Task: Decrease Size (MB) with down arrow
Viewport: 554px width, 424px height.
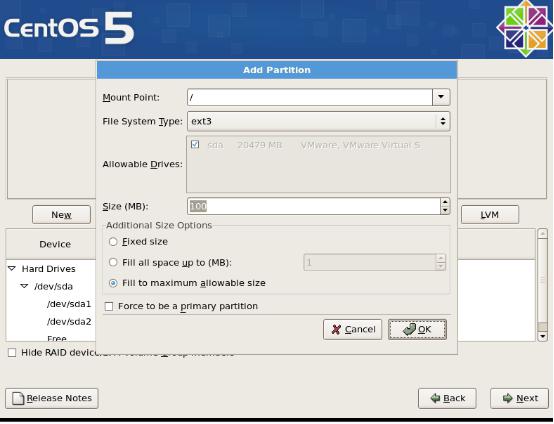Action: [445, 210]
